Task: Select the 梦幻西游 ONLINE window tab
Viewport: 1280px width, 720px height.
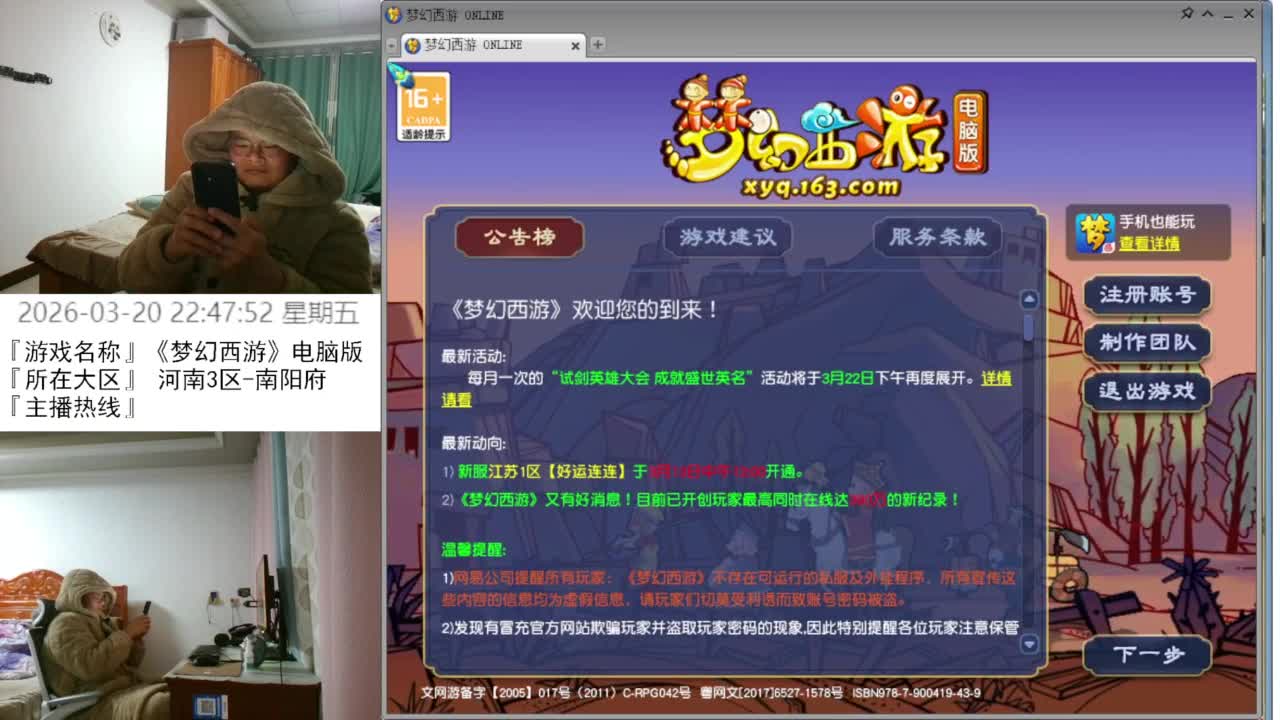Action: click(493, 45)
